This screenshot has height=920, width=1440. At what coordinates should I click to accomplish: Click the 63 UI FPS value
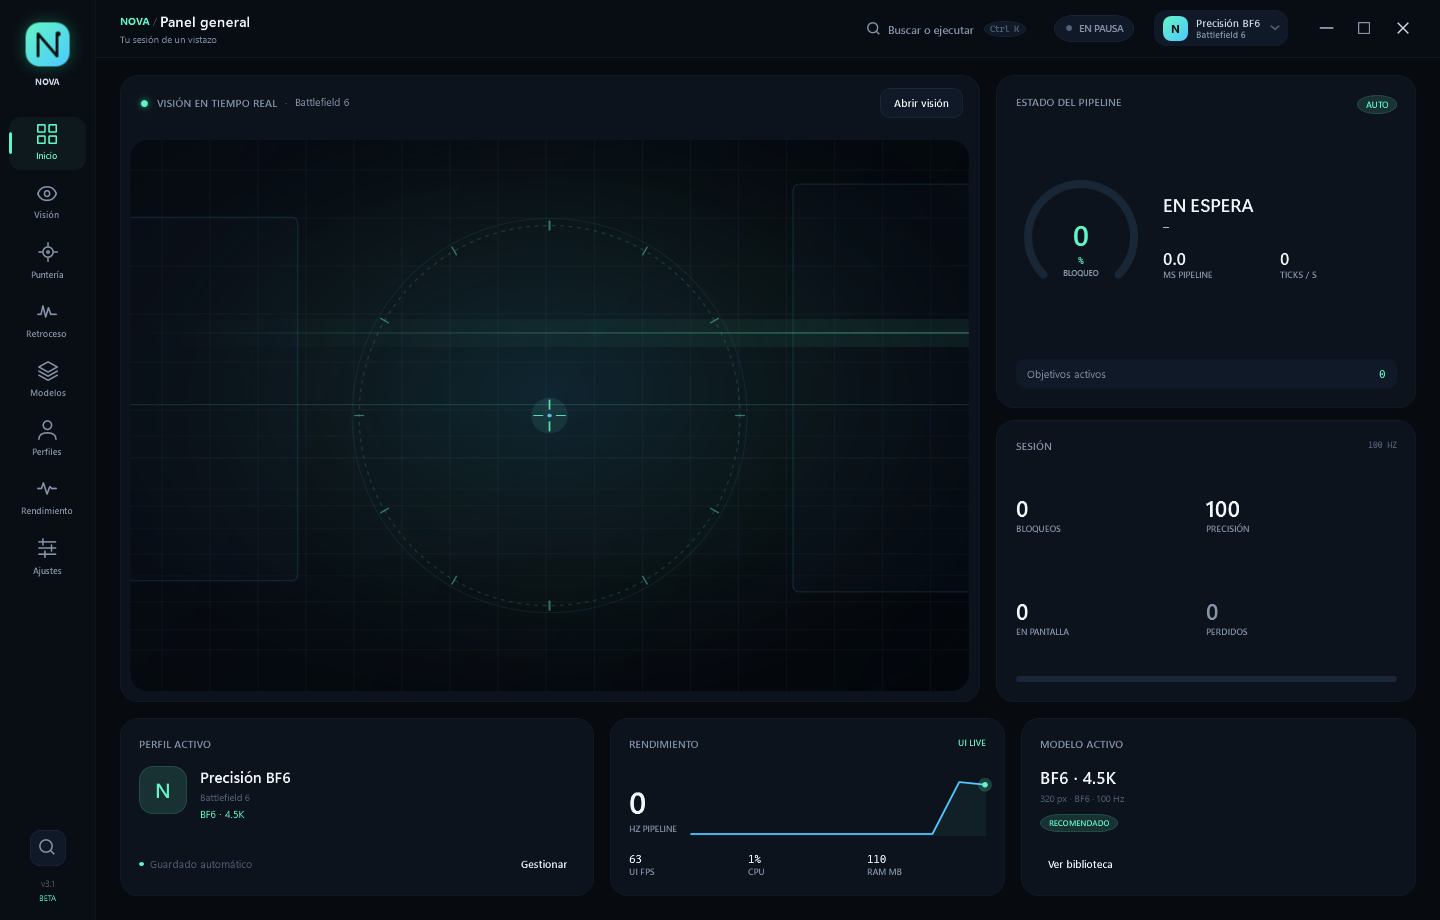click(x=635, y=859)
